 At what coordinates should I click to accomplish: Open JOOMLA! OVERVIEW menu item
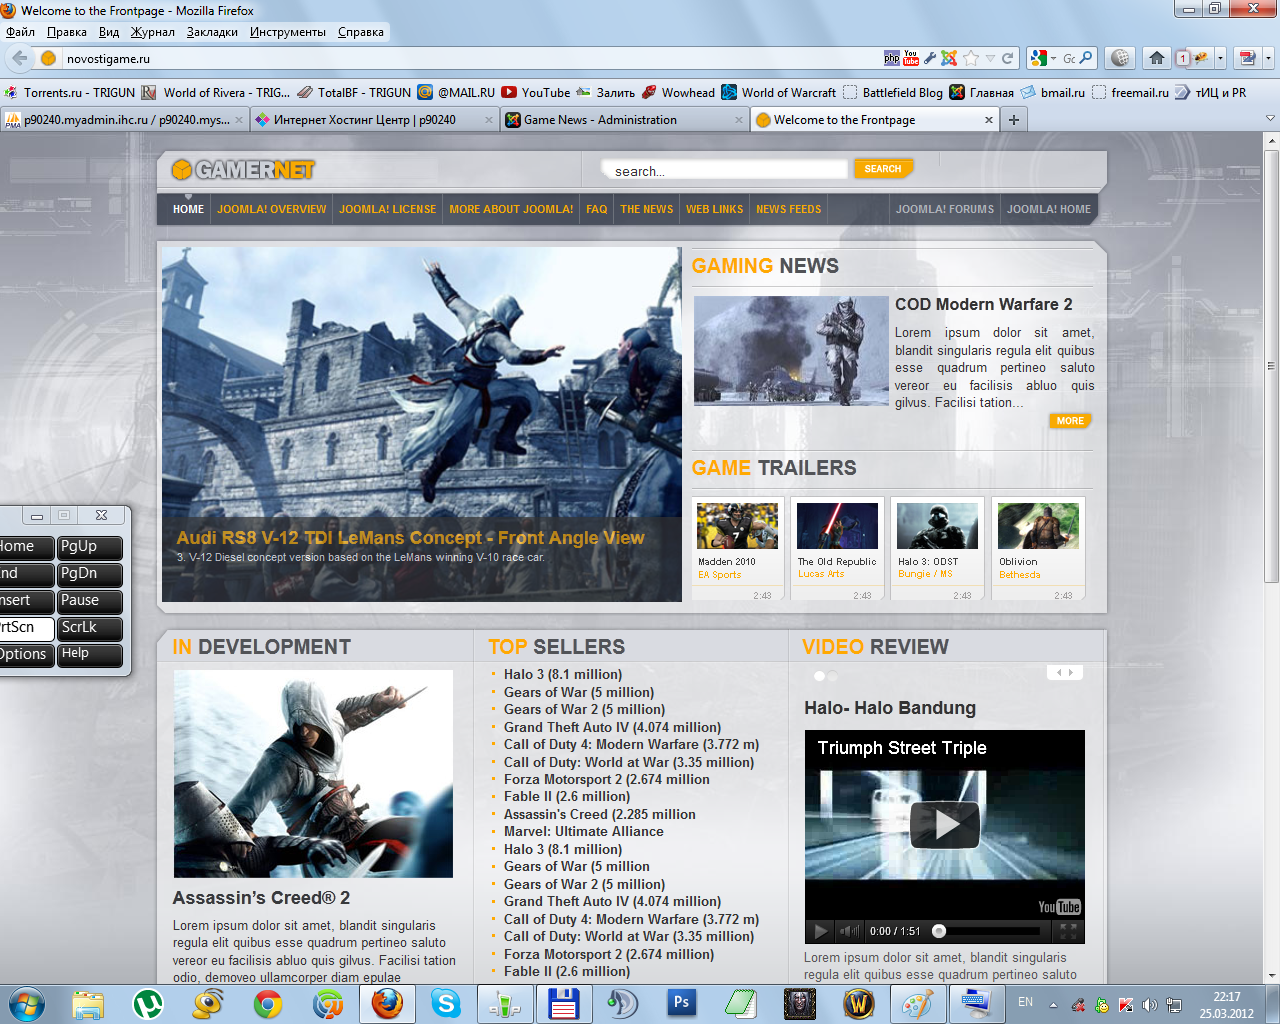(x=272, y=209)
